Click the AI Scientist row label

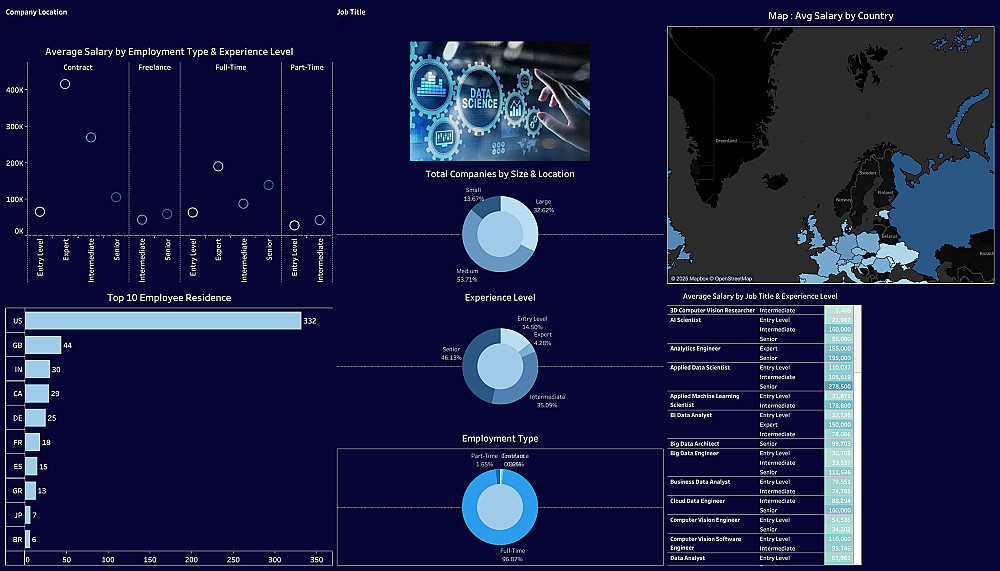pyautogui.click(x=686, y=320)
